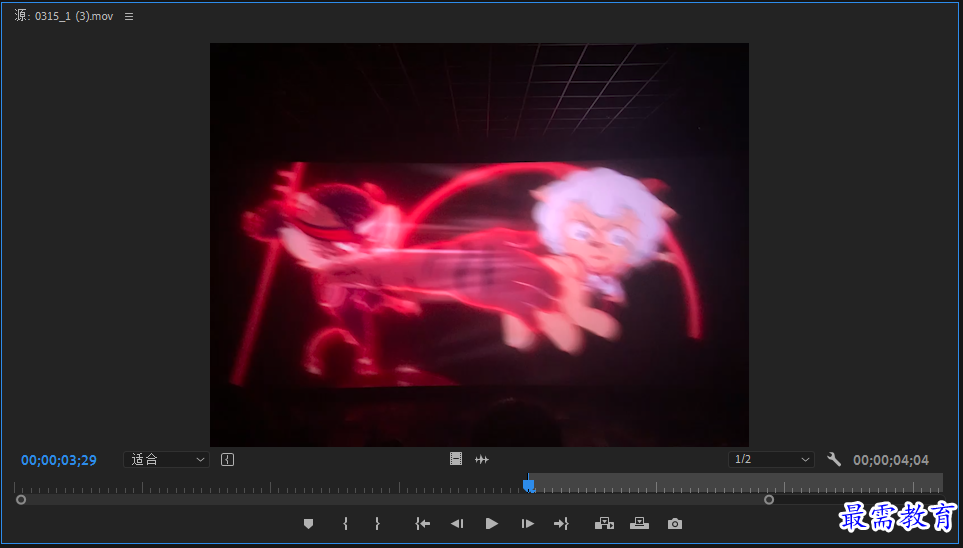Viewport: 963px width, 548px height.
Task: Click the left zoom scroll bar handle
Action: [x=21, y=500]
